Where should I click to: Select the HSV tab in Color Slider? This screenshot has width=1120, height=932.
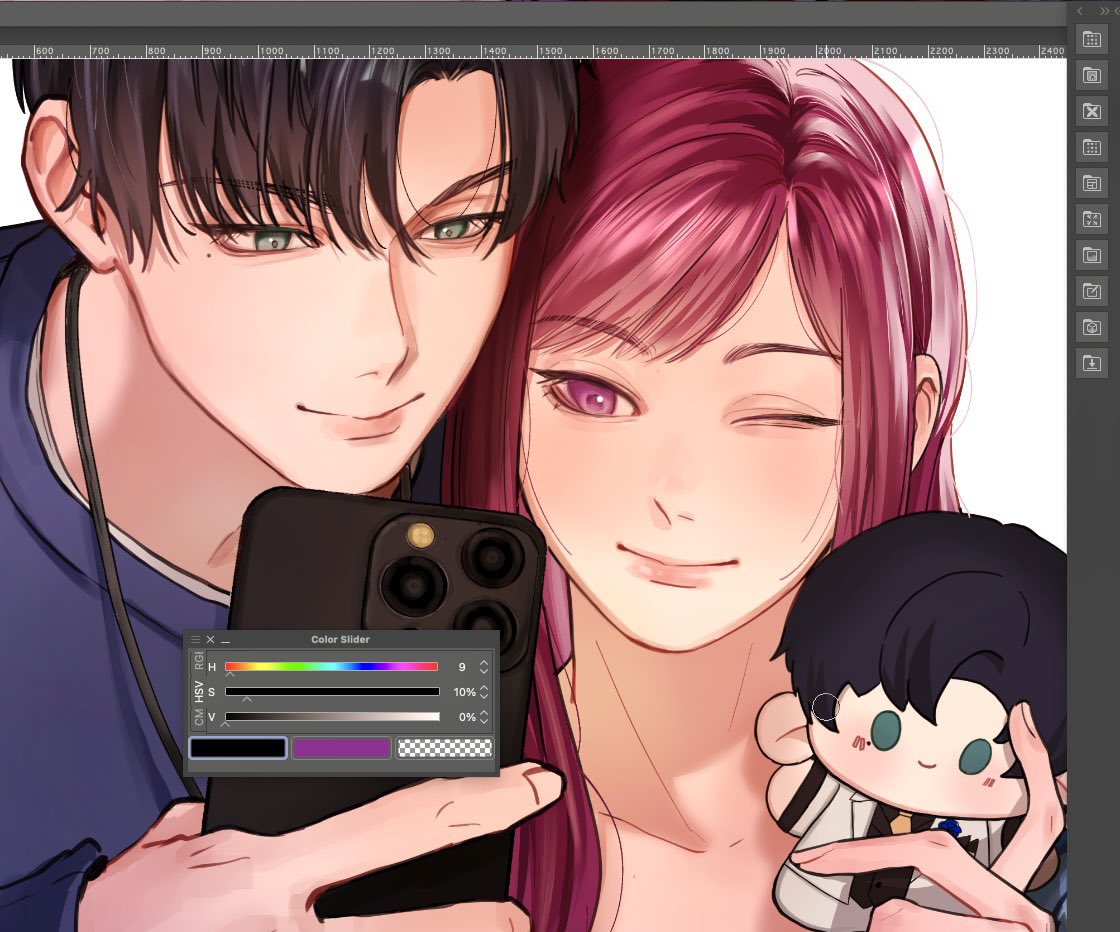pos(198,691)
